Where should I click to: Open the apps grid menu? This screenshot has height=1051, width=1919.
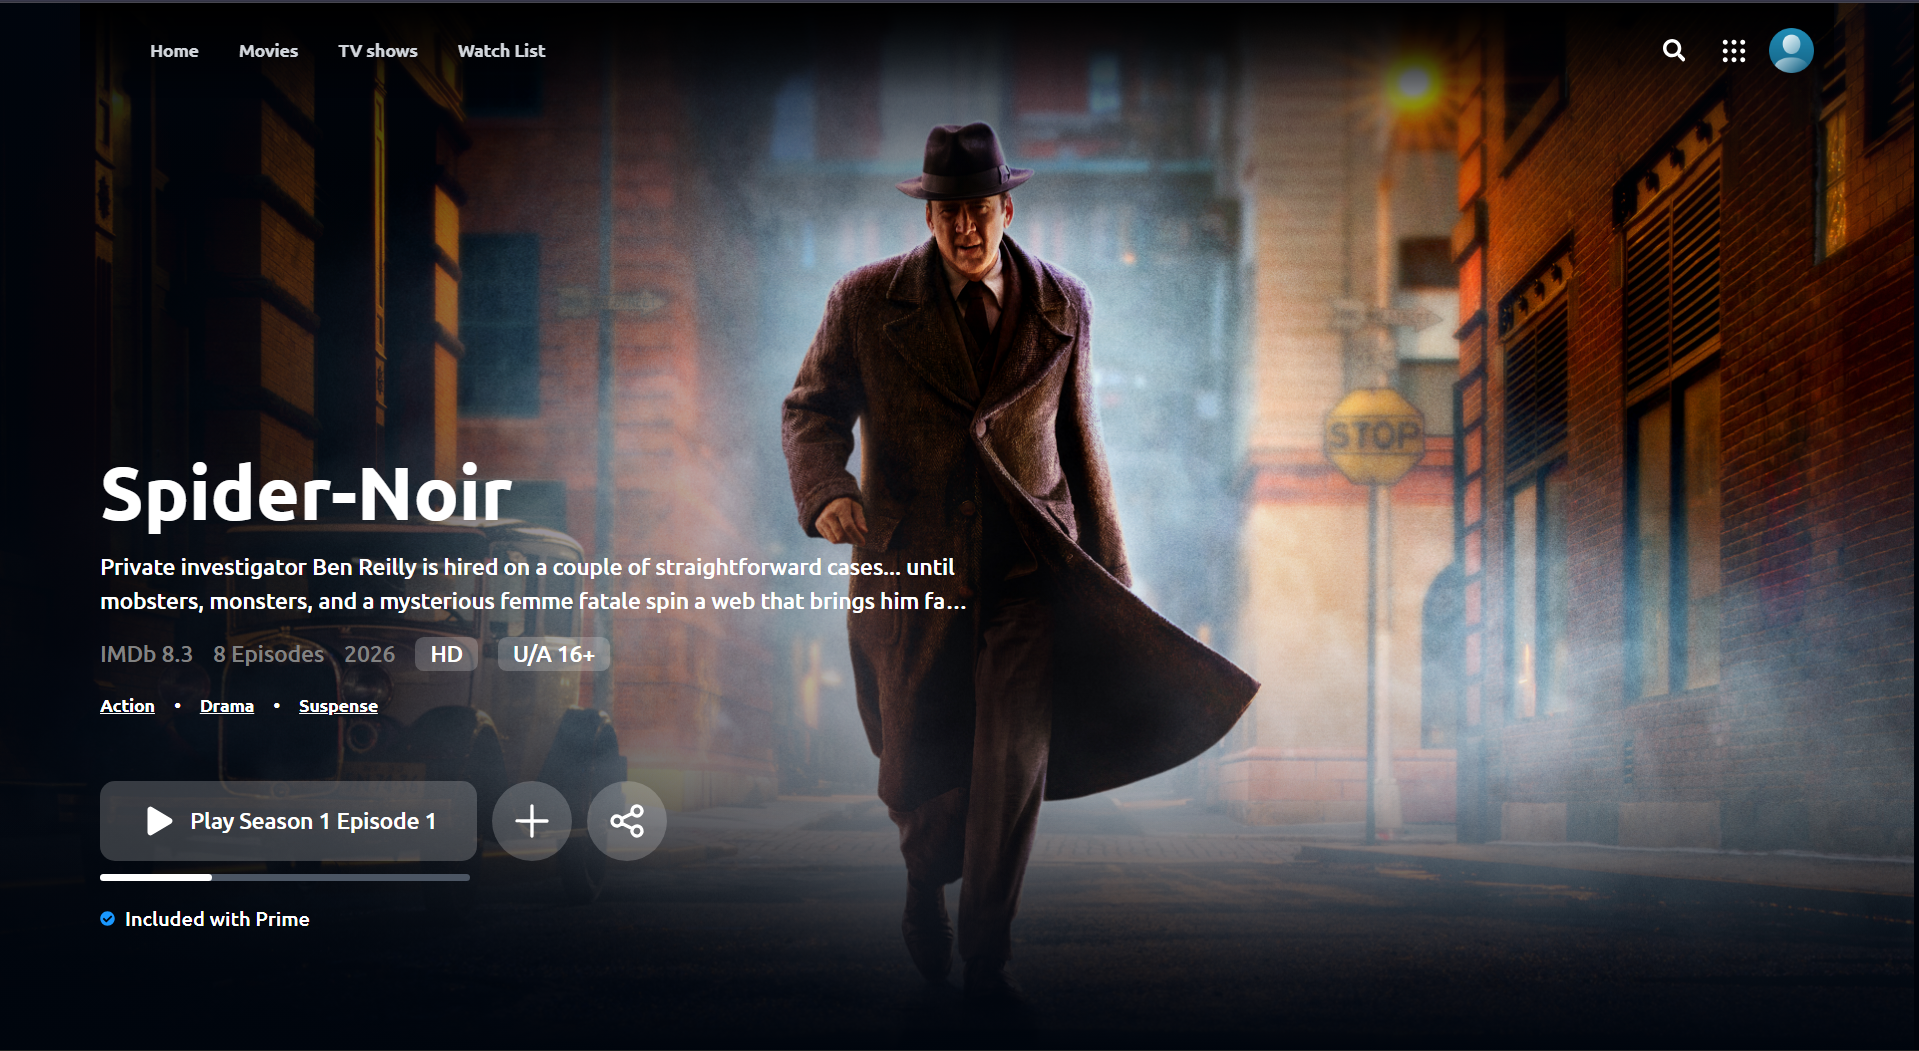point(1733,51)
